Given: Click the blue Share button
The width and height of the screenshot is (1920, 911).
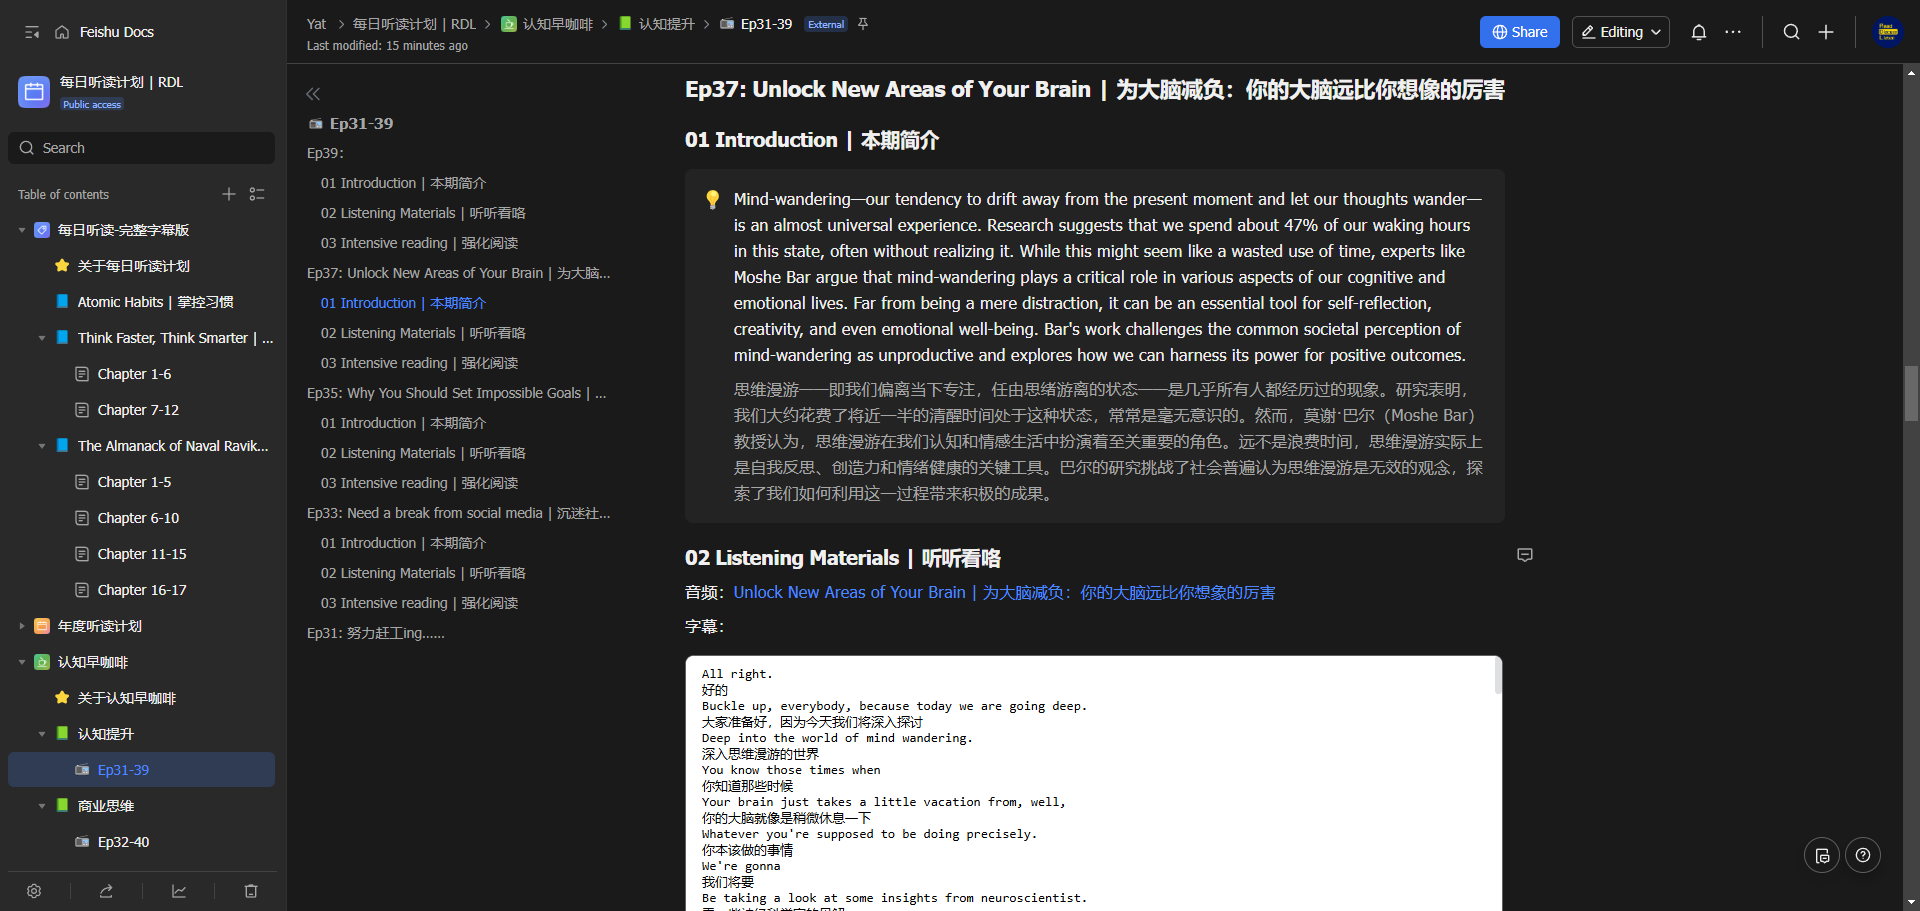Looking at the screenshot, I should 1519,32.
